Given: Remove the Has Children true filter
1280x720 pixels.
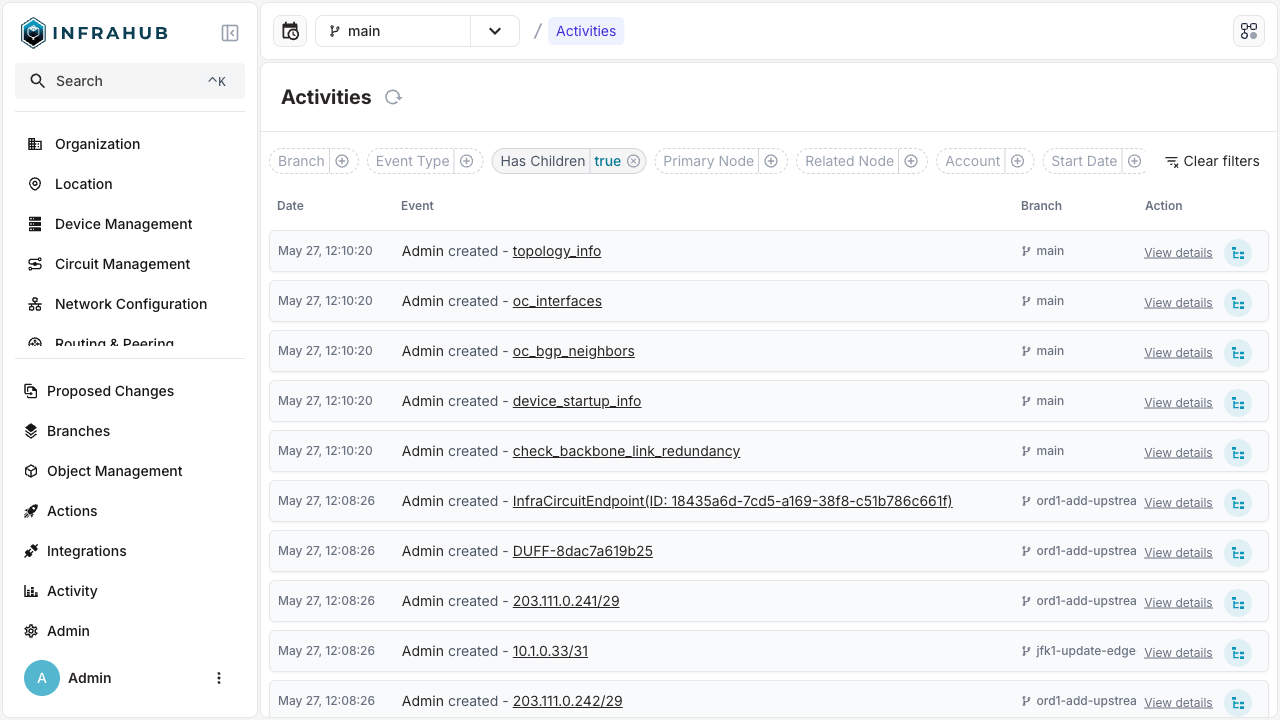Looking at the screenshot, I should [633, 161].
